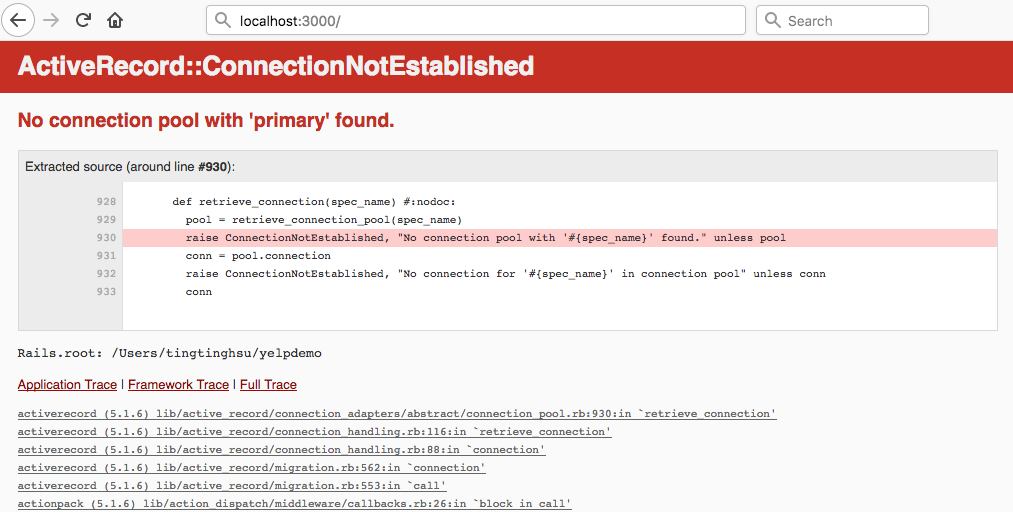Open actionpack callbacks.rb:26 trace line
Viewport: 1013px width, 512px height.
pyautogui.click(x=294, y=504)
